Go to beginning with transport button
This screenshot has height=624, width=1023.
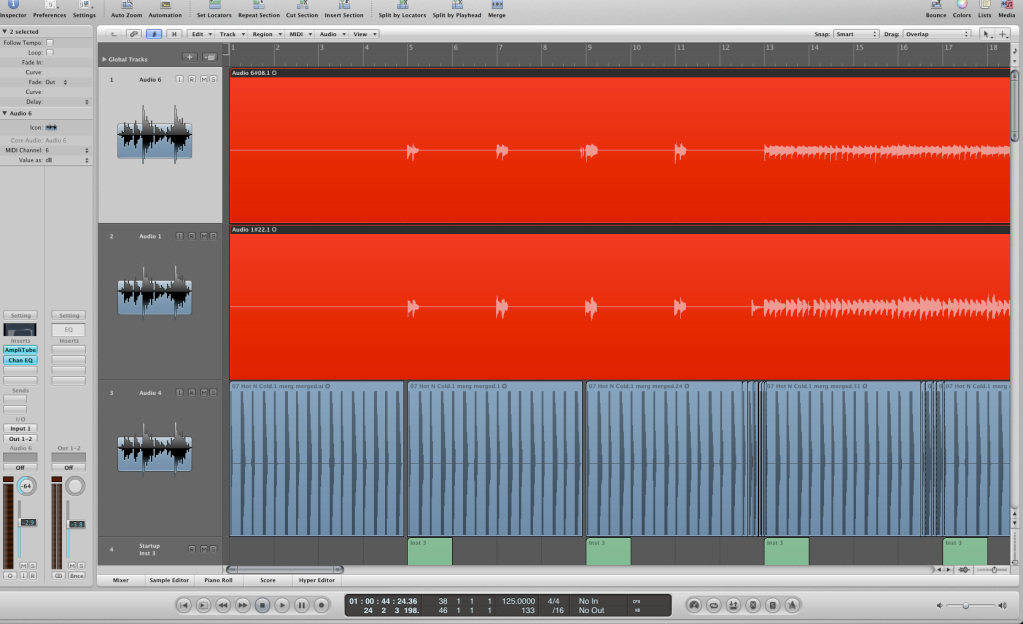[x=184, y=605]
